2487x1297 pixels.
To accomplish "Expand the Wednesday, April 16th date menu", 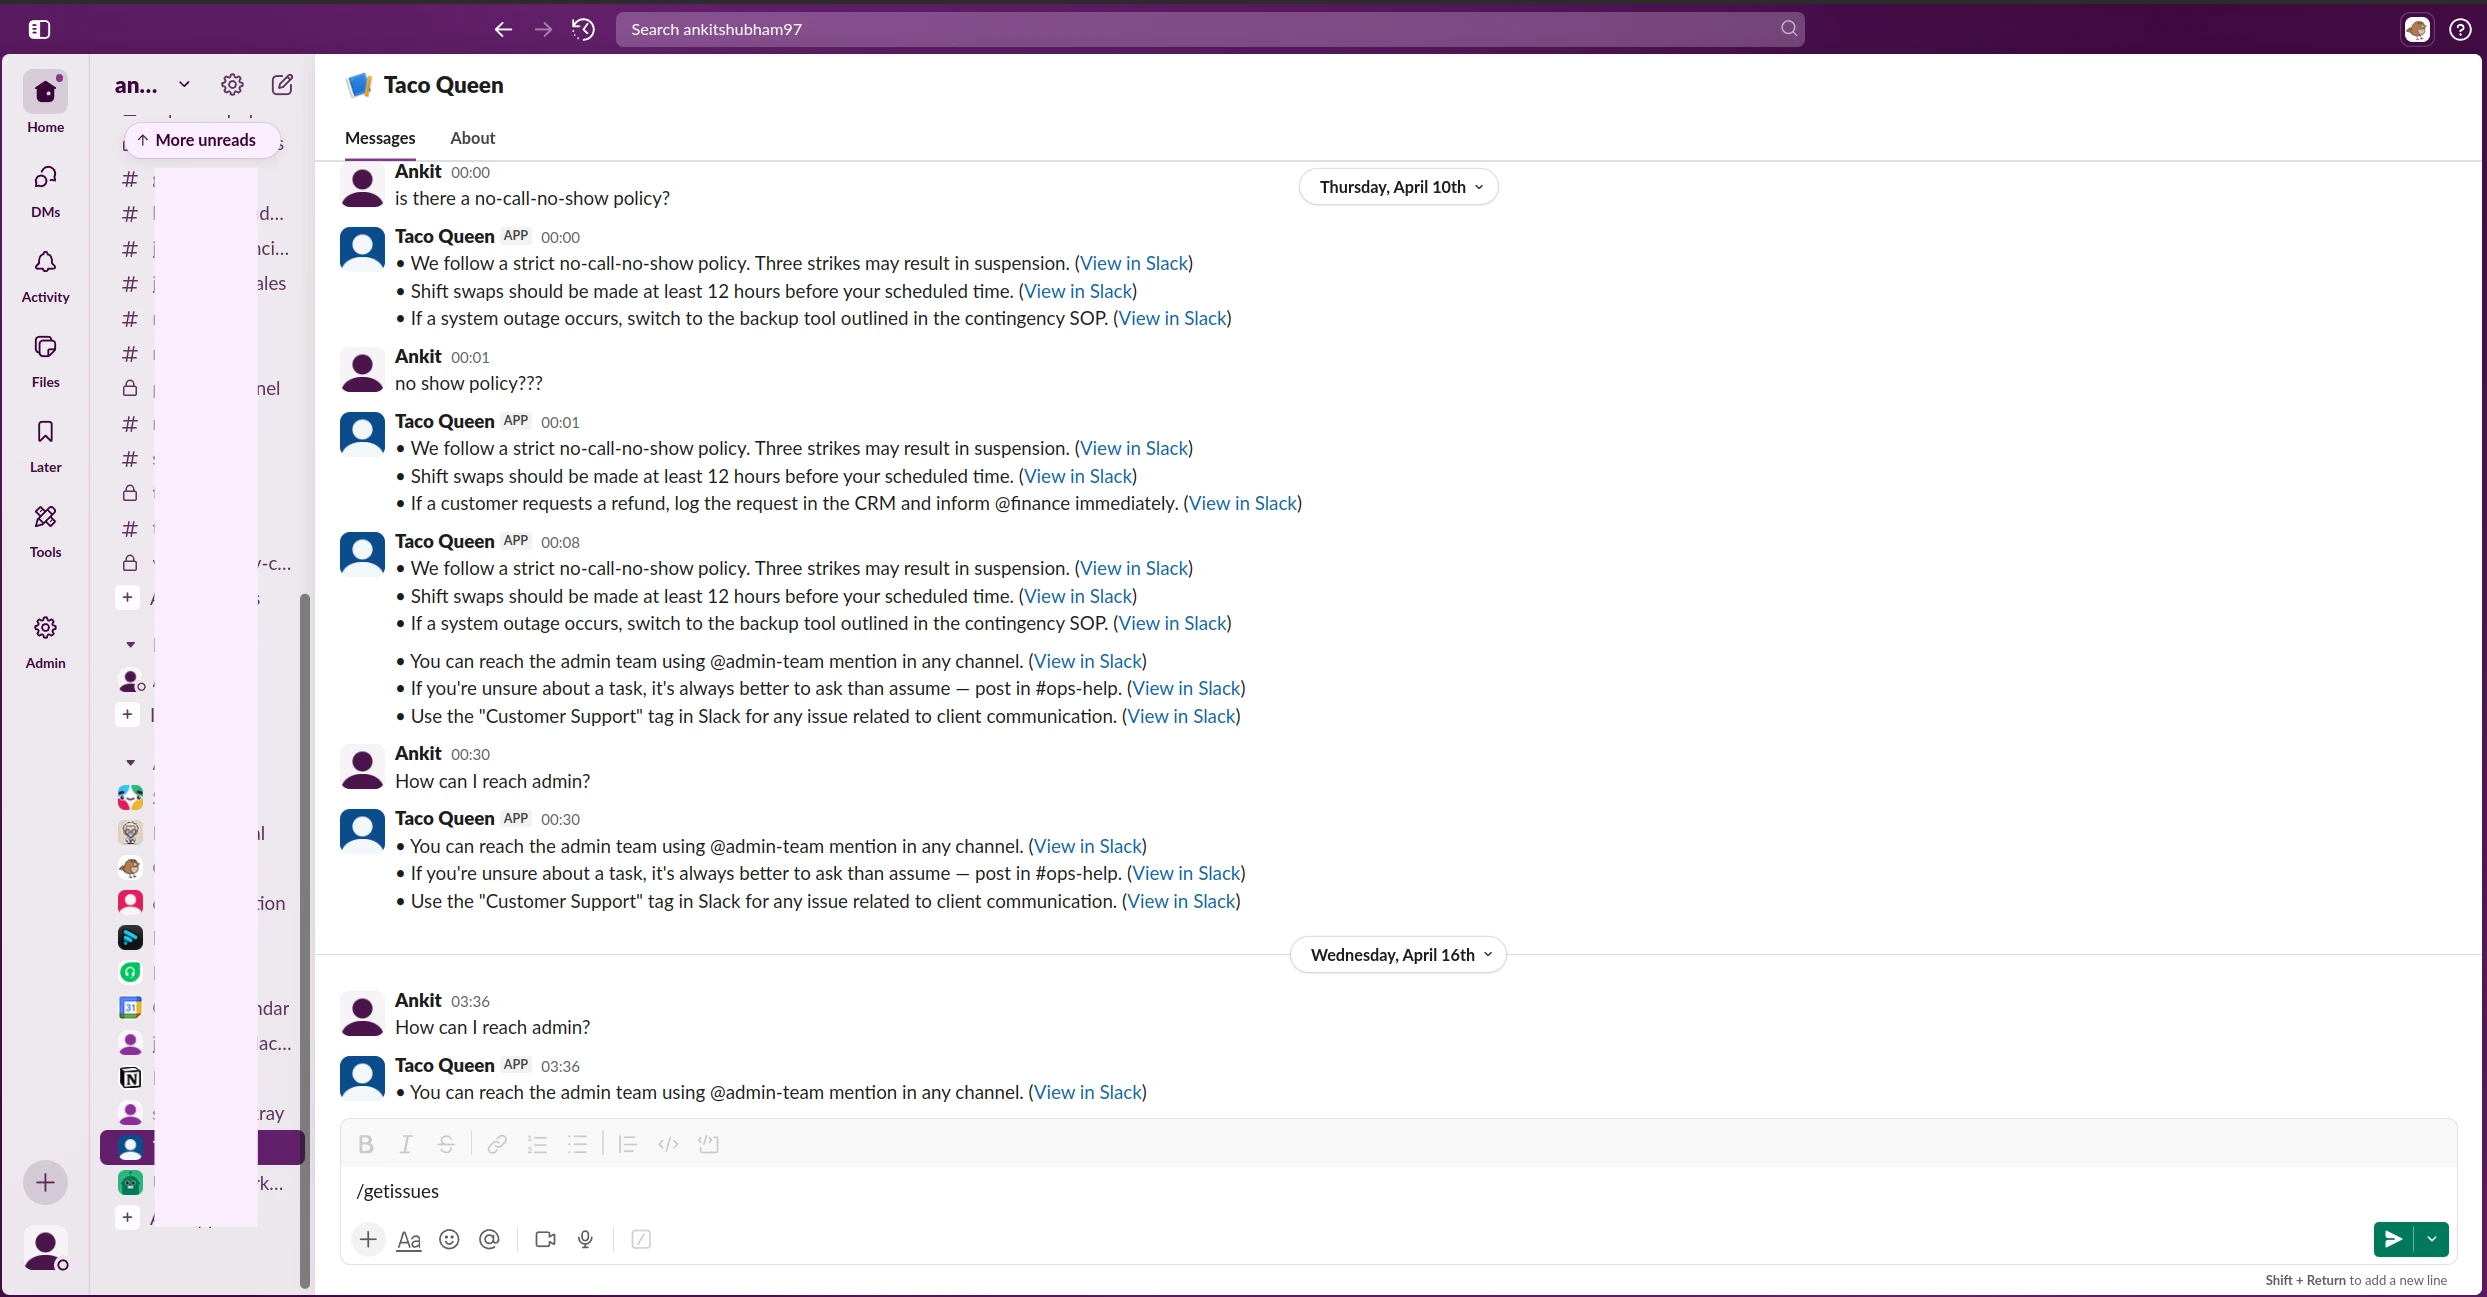I will [x=1398, y=955].
